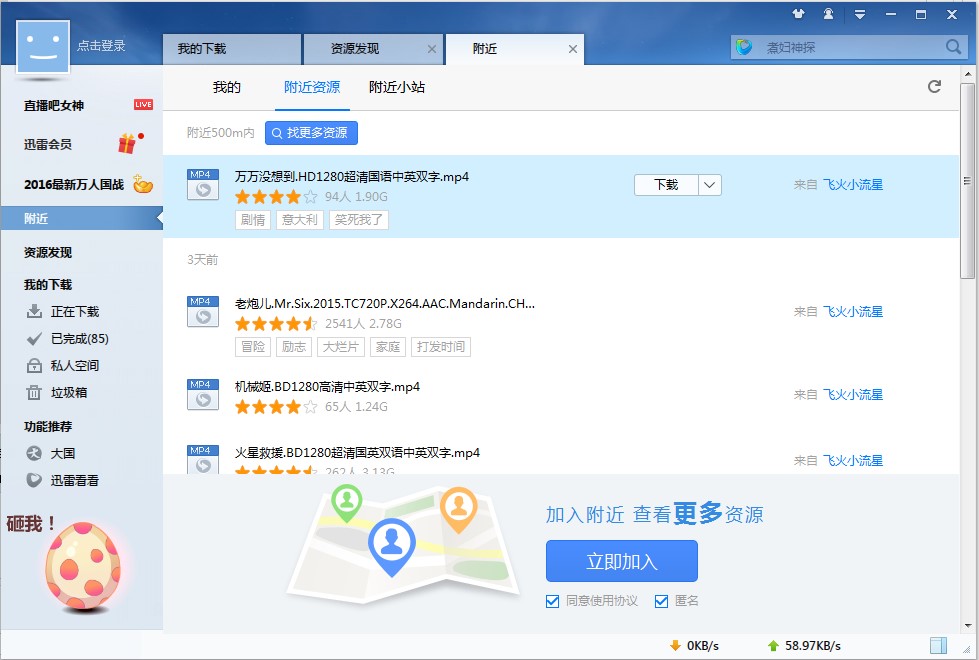Click the 找更多资源 button
Screen dimensions: 979x660
click(x=311, y=133)
